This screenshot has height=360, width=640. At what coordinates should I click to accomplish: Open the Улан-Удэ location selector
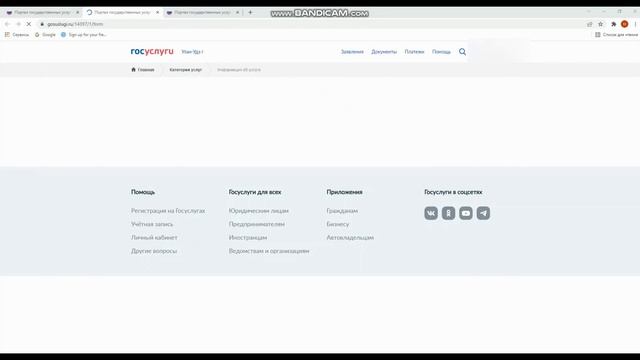(192, 52)
